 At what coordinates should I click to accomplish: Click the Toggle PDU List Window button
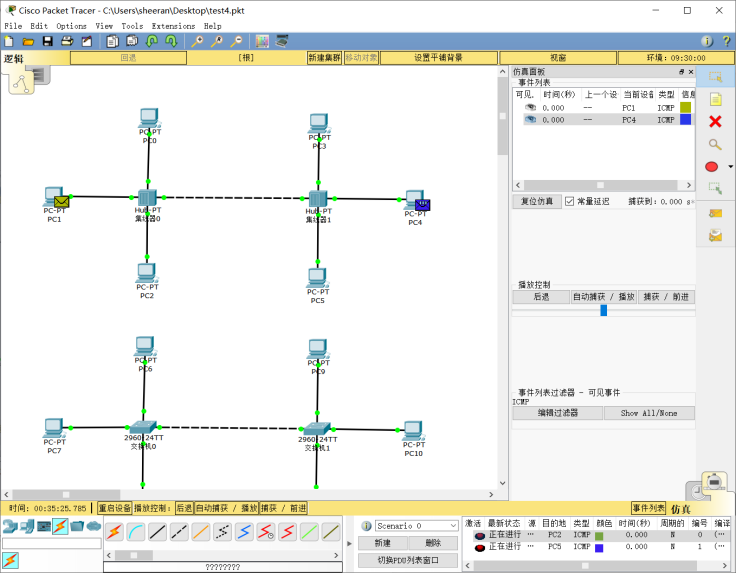point(408,560)
